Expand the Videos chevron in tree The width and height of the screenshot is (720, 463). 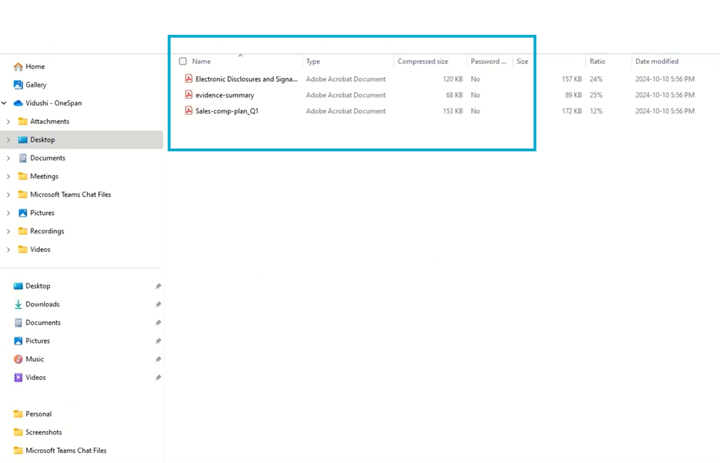(8, 249)
